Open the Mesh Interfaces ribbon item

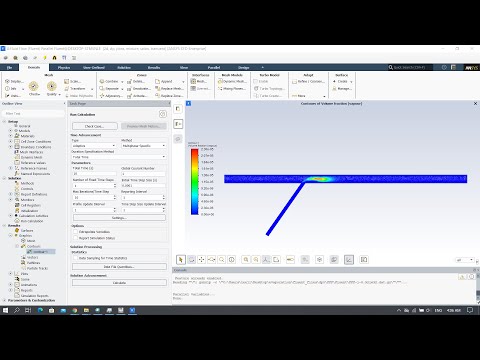[x=199, y=81]
